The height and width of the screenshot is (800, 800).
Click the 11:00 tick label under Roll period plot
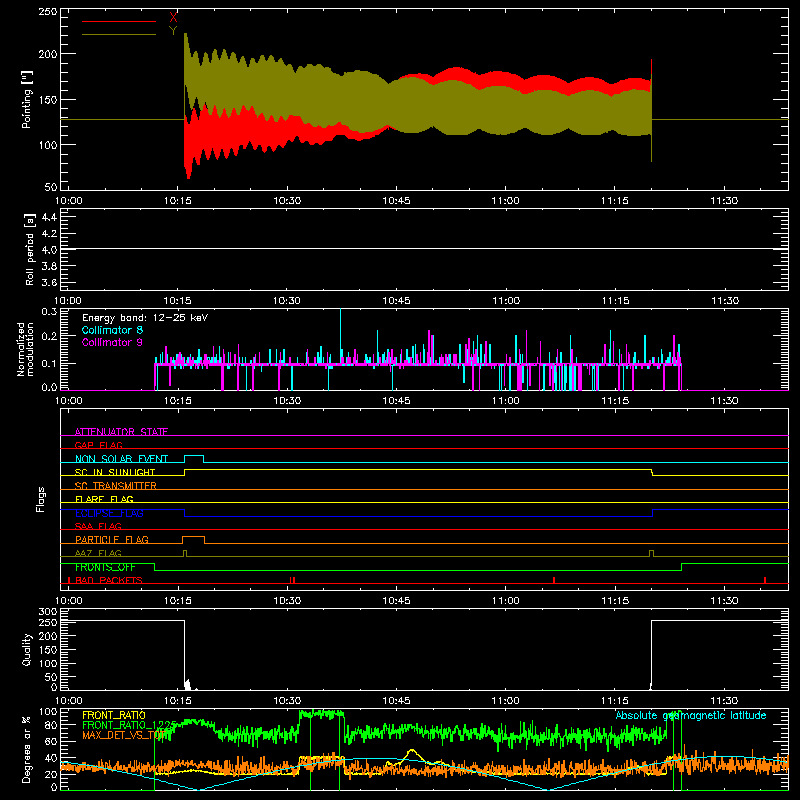[506, 301]
